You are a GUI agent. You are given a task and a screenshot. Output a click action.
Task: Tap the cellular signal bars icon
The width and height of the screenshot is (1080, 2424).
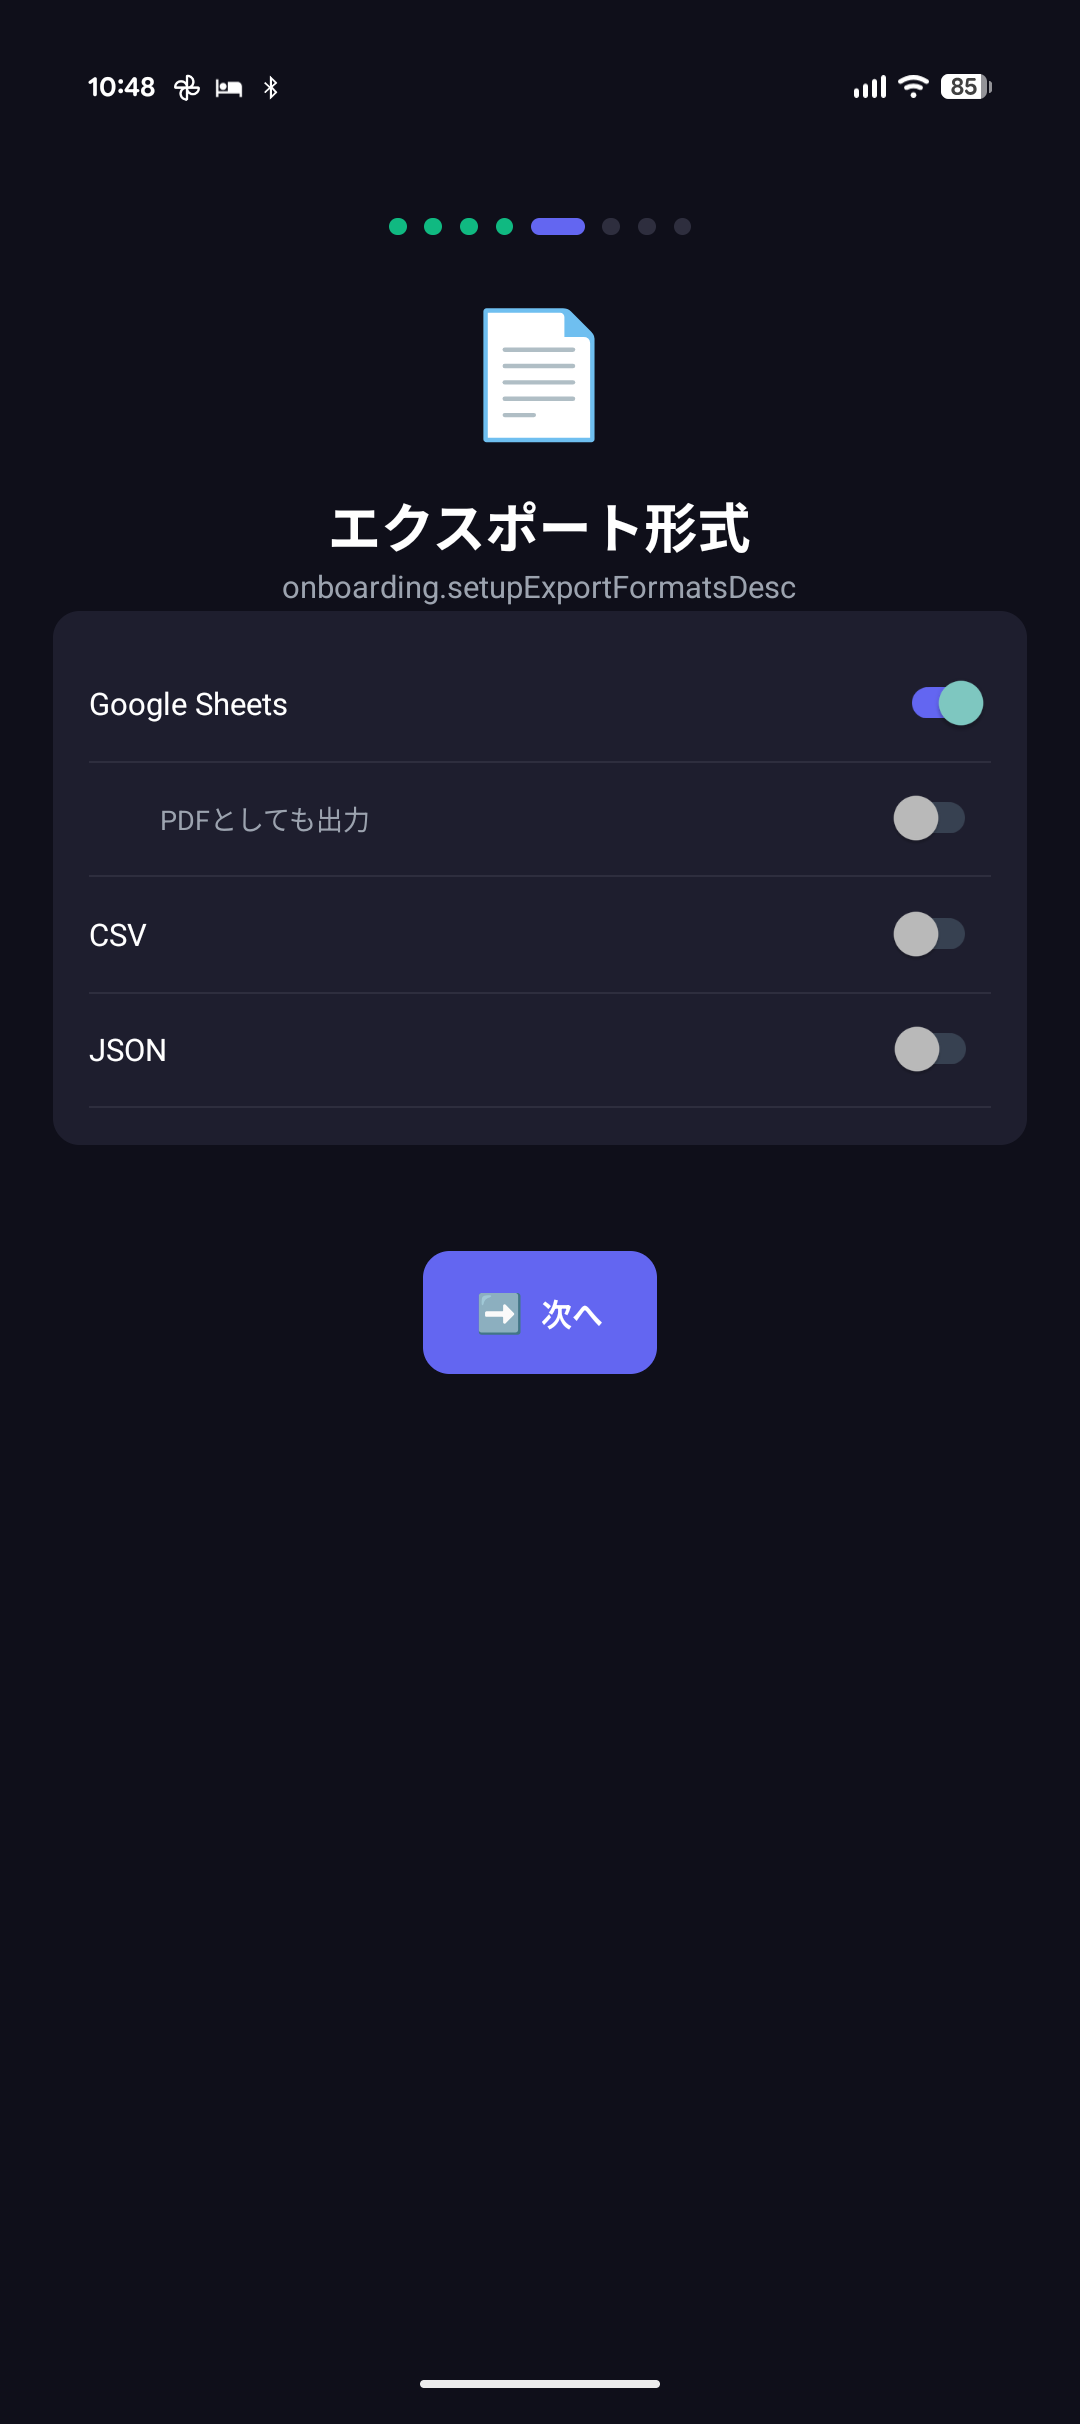tap(869, 87)
